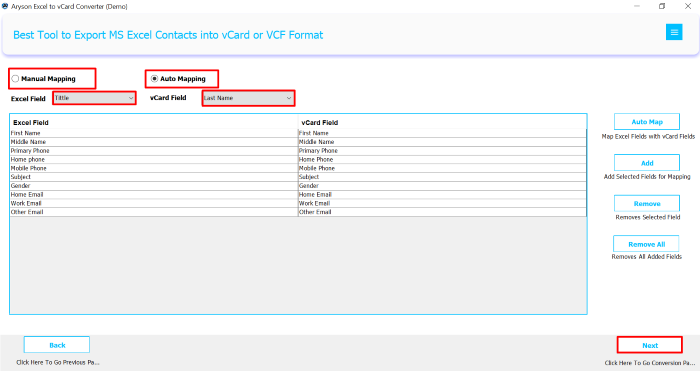
Task: Click the Add button
Action: pyautogui.click(x=647, y=163)
